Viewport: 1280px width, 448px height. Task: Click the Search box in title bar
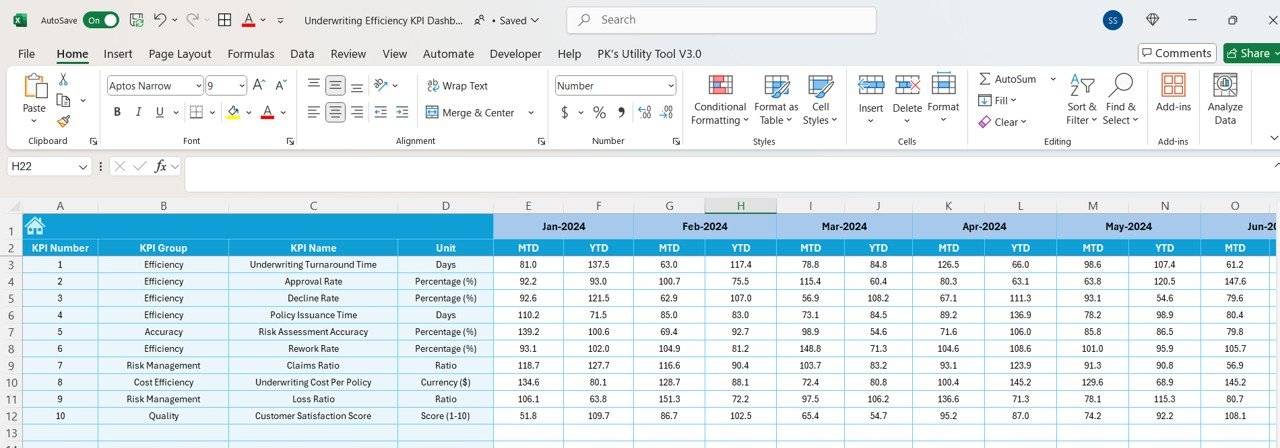721,20
